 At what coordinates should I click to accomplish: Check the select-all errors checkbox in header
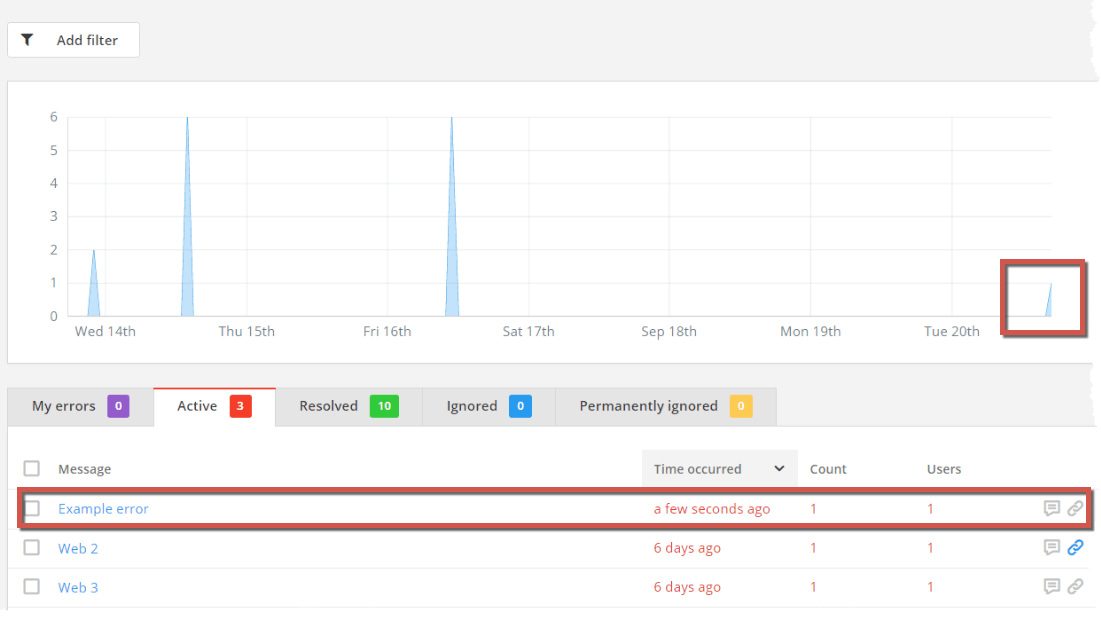tap(31, 468)
